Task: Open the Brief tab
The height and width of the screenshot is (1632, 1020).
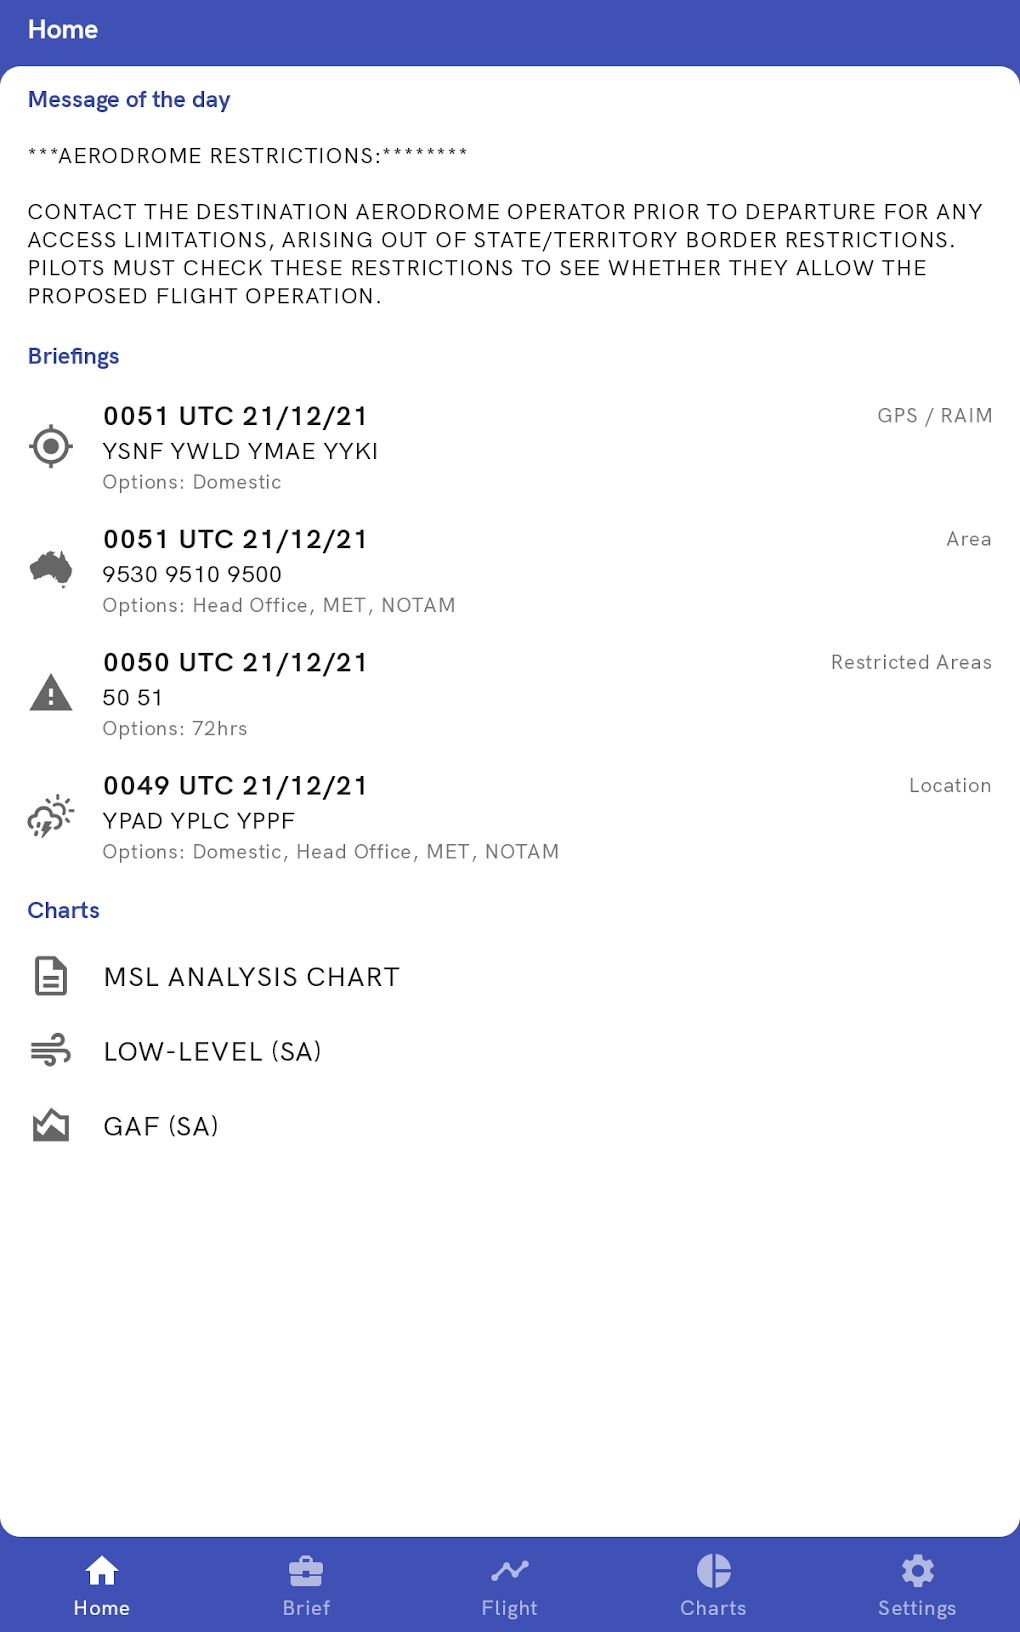Action: tap(306, 1585)
